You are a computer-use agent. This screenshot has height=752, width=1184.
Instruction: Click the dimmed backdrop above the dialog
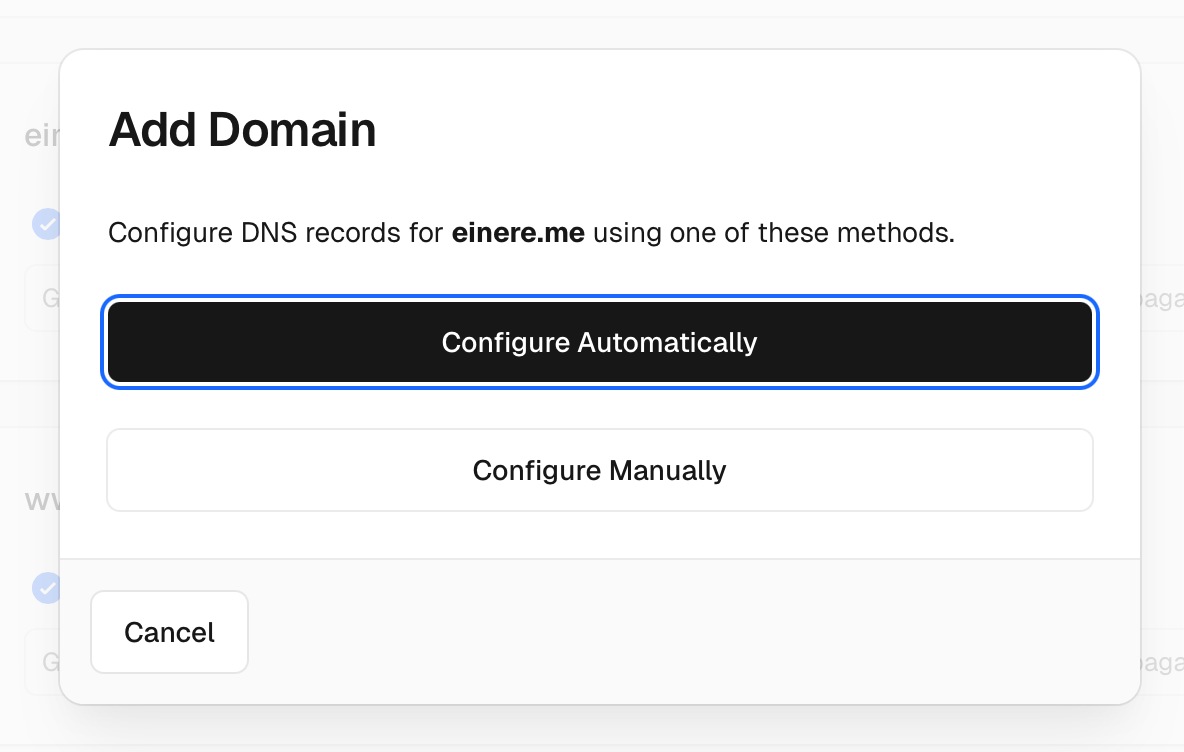[x=600, y=25]
